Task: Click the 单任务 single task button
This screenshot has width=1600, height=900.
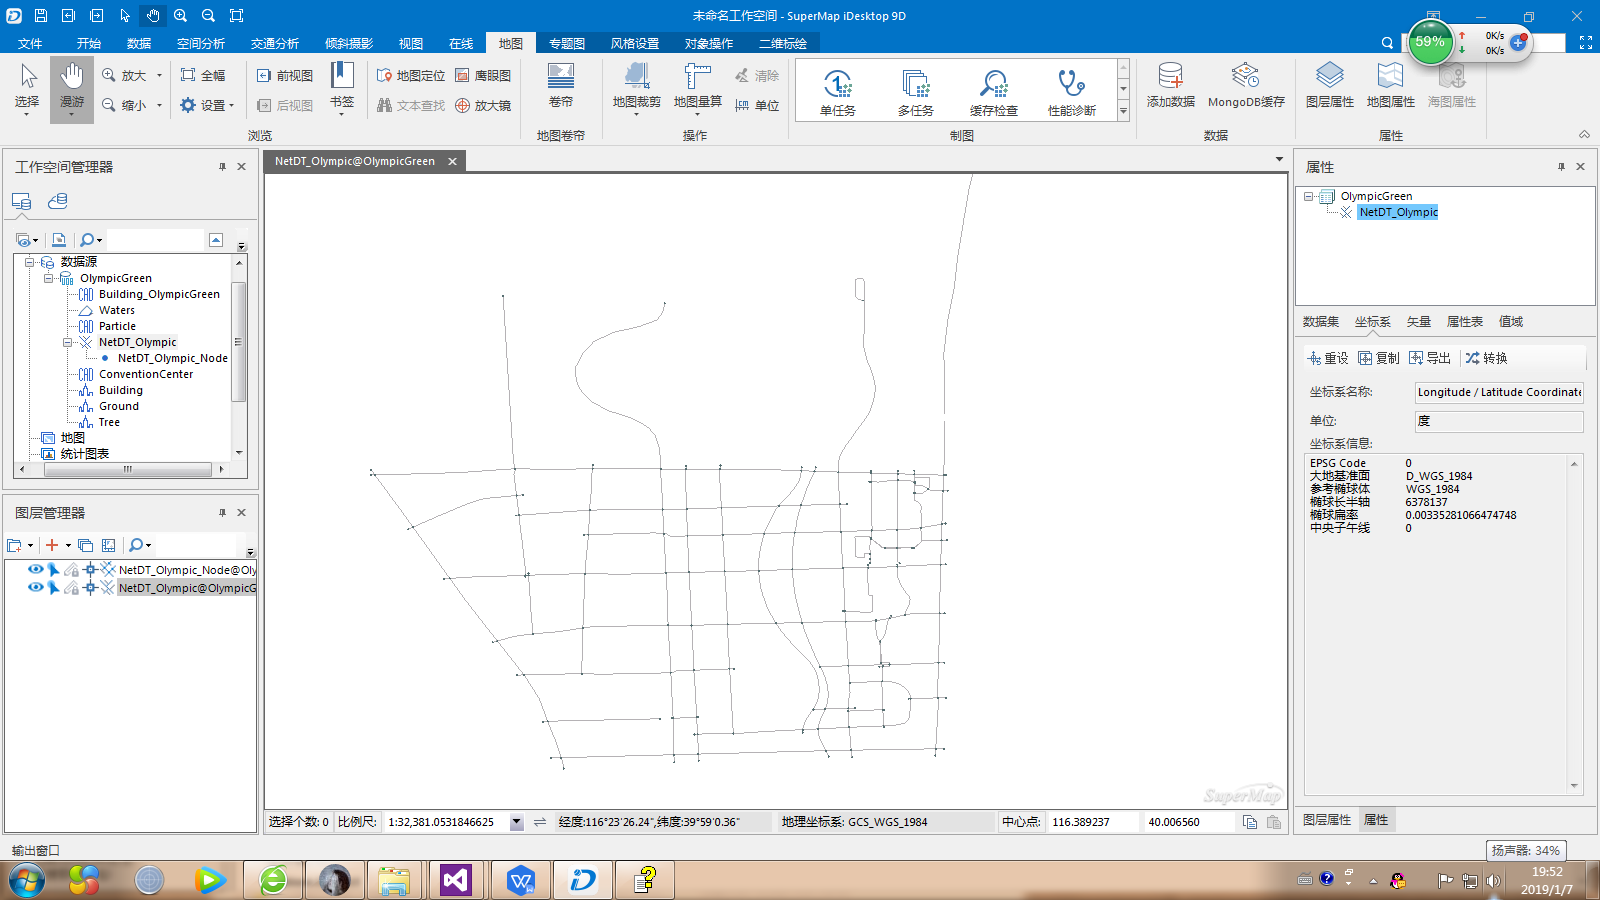Action: coord(838,92)
